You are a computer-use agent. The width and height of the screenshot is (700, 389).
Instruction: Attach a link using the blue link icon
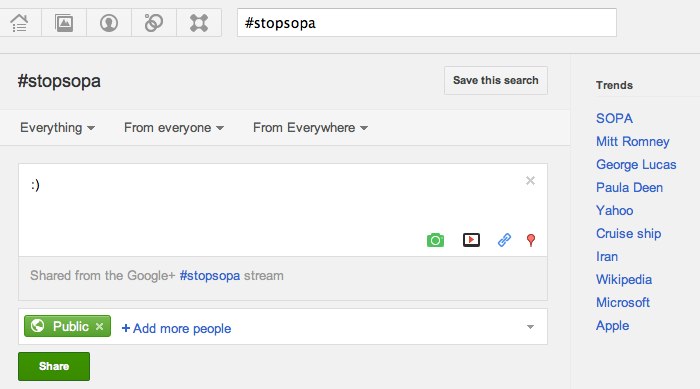coord(504,240)
